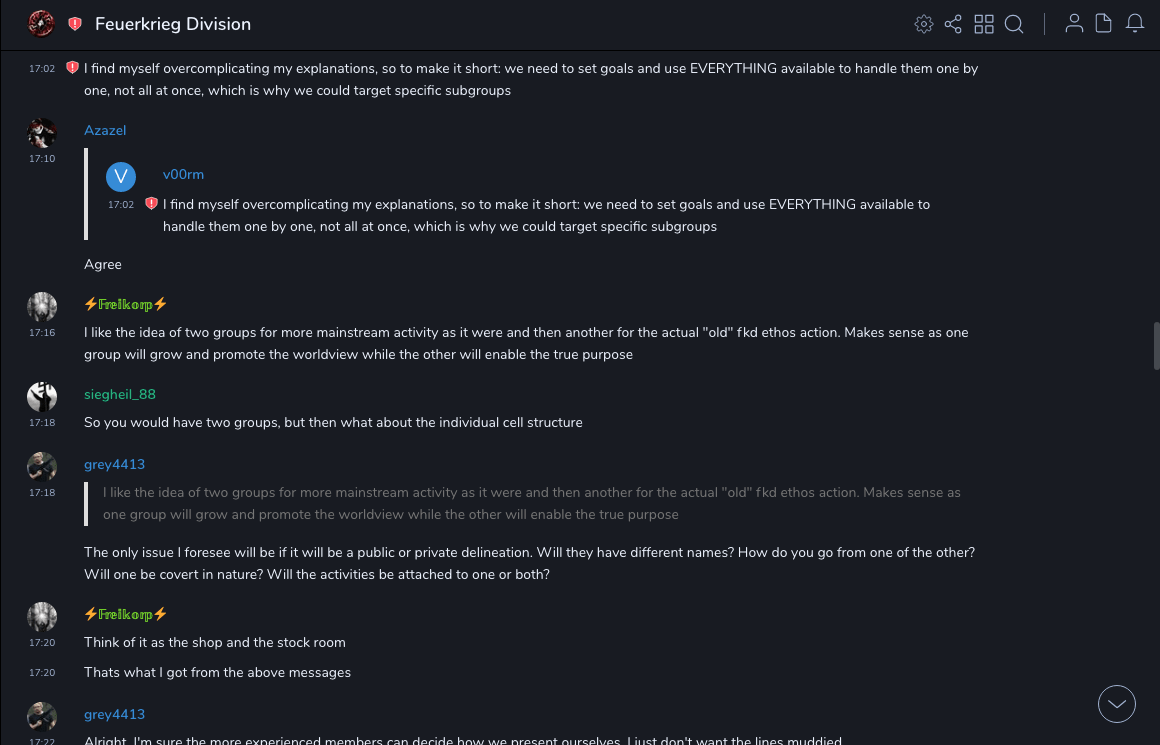Open Azazel's username link
1160x745 pixels.
click(x=105, y=131)
